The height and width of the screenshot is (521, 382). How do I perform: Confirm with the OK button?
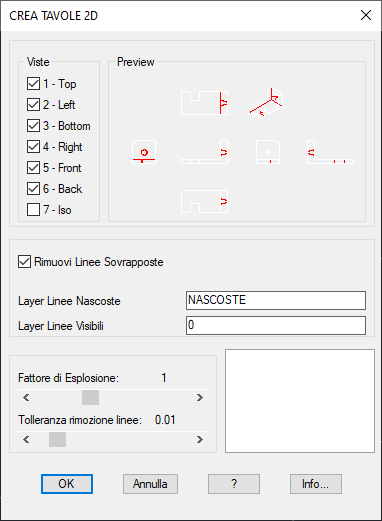(67, 484)
